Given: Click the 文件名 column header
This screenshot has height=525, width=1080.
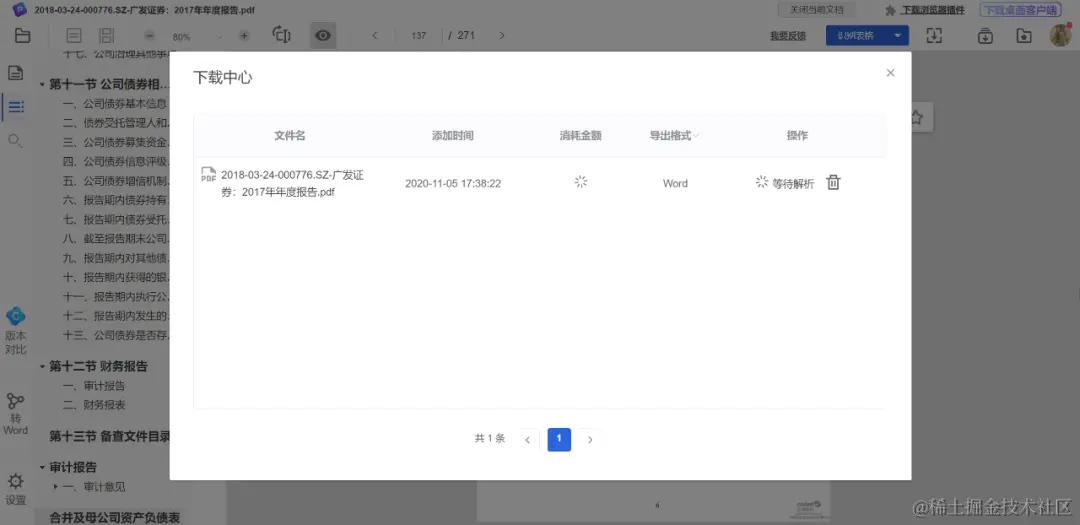Looking at the screenshot, I should click(x=290, y=136).
